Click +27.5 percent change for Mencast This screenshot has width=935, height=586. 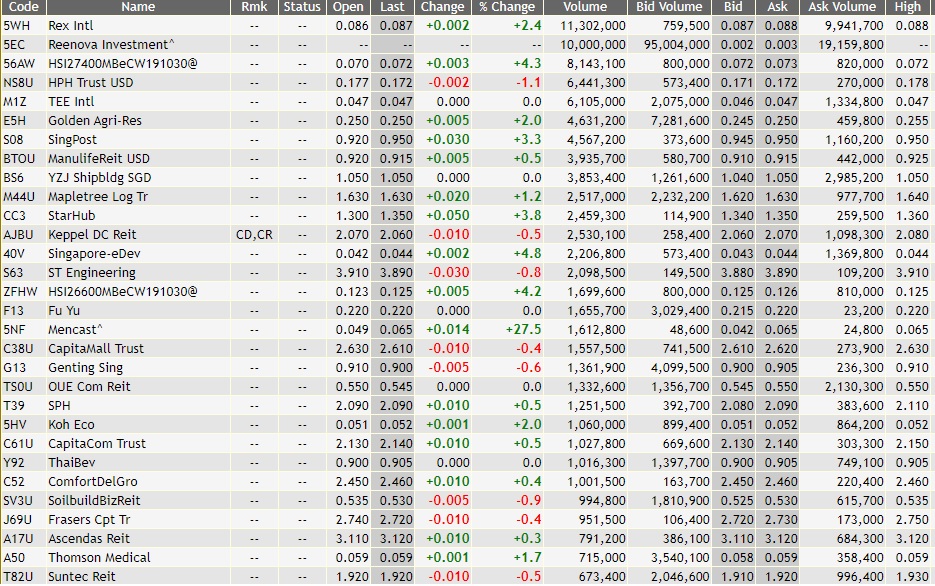(523, 330)
